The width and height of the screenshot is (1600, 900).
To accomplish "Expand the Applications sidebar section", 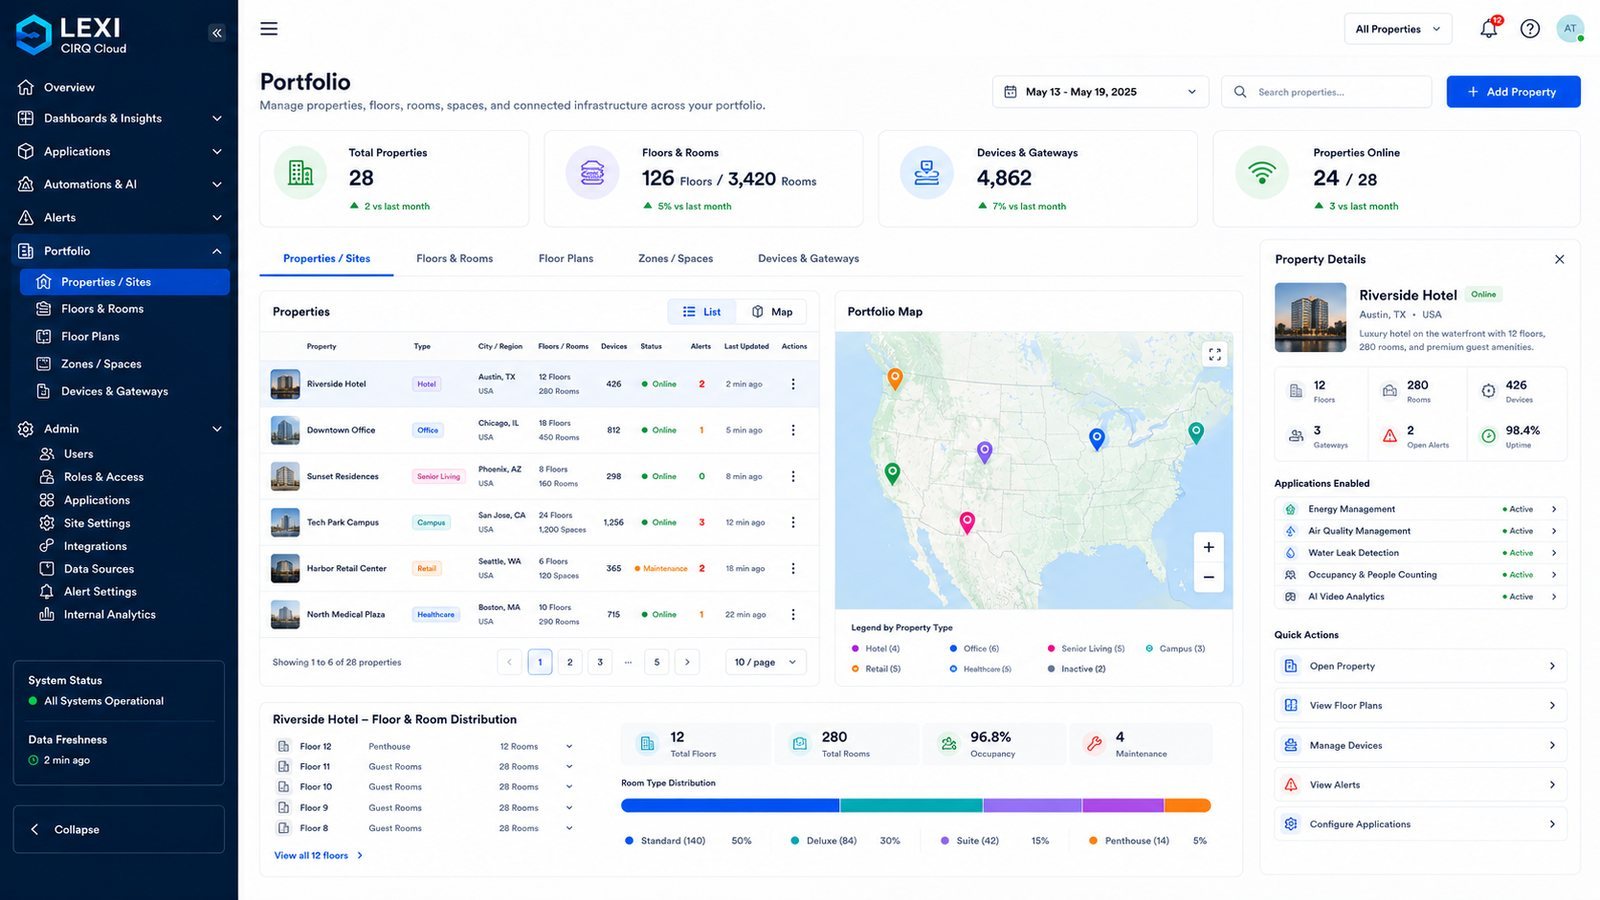I will tap(120, 151).
